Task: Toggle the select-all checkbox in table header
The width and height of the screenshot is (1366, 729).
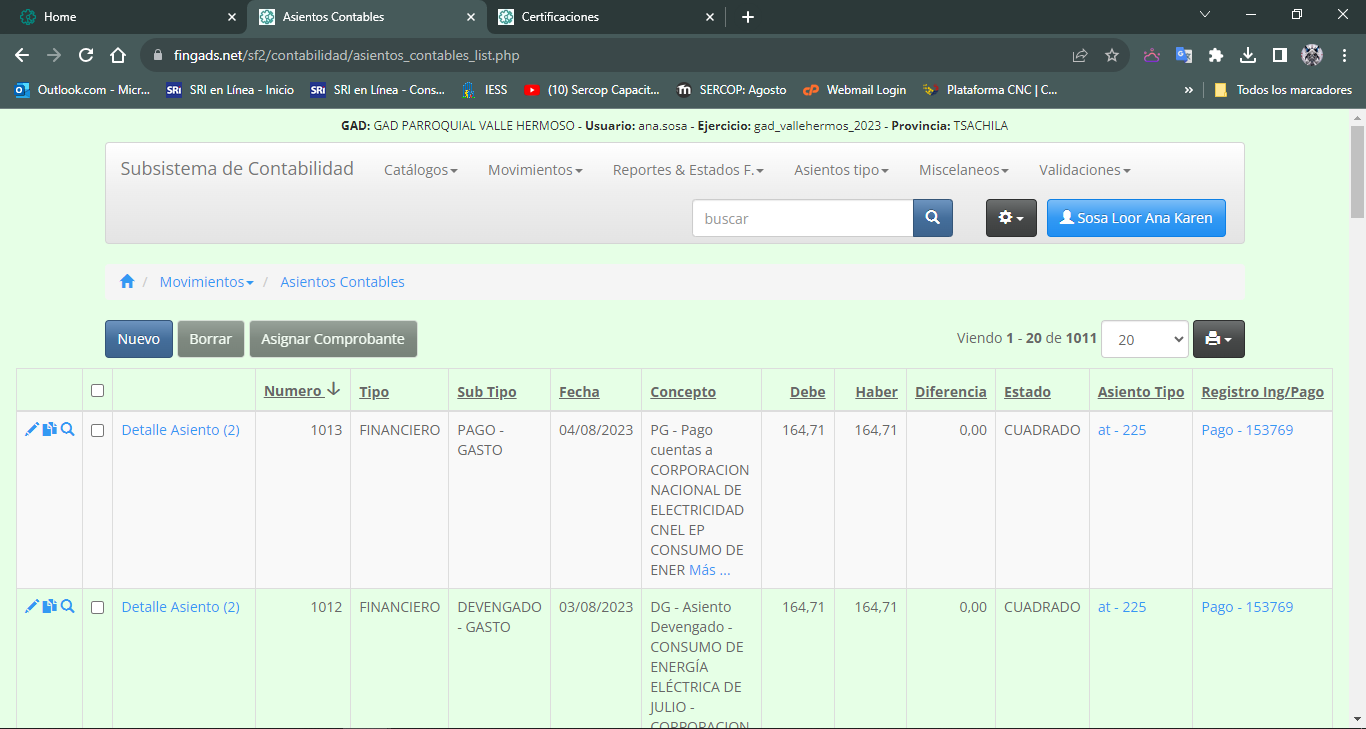Action: tap(97, 391)
